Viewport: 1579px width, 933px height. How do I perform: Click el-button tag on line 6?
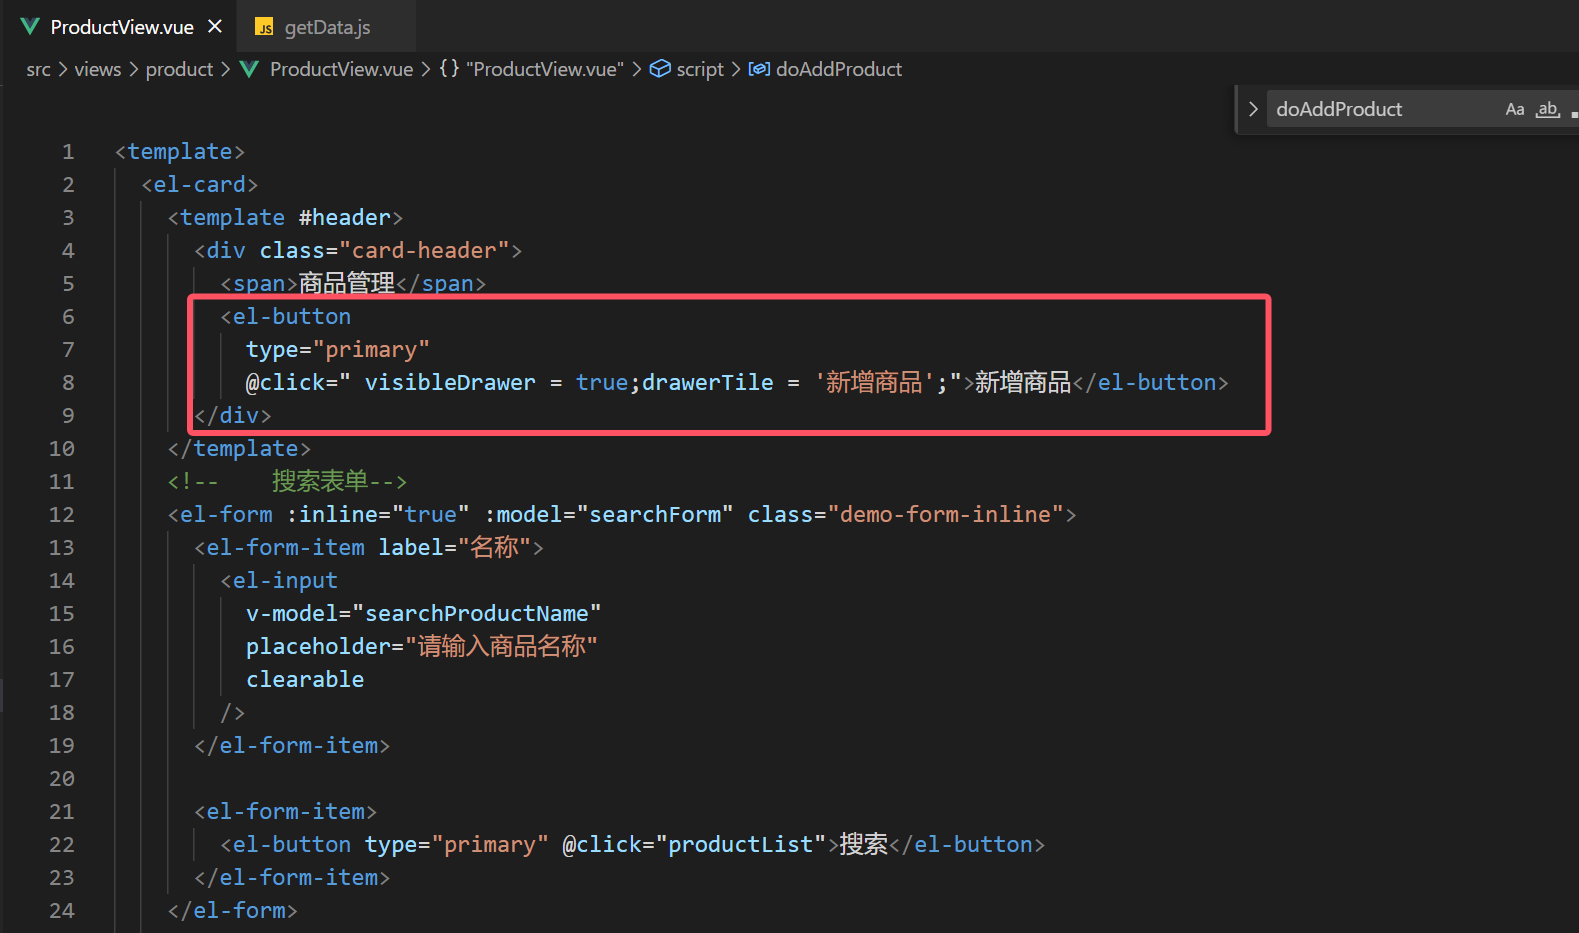[x=292, y=317]
